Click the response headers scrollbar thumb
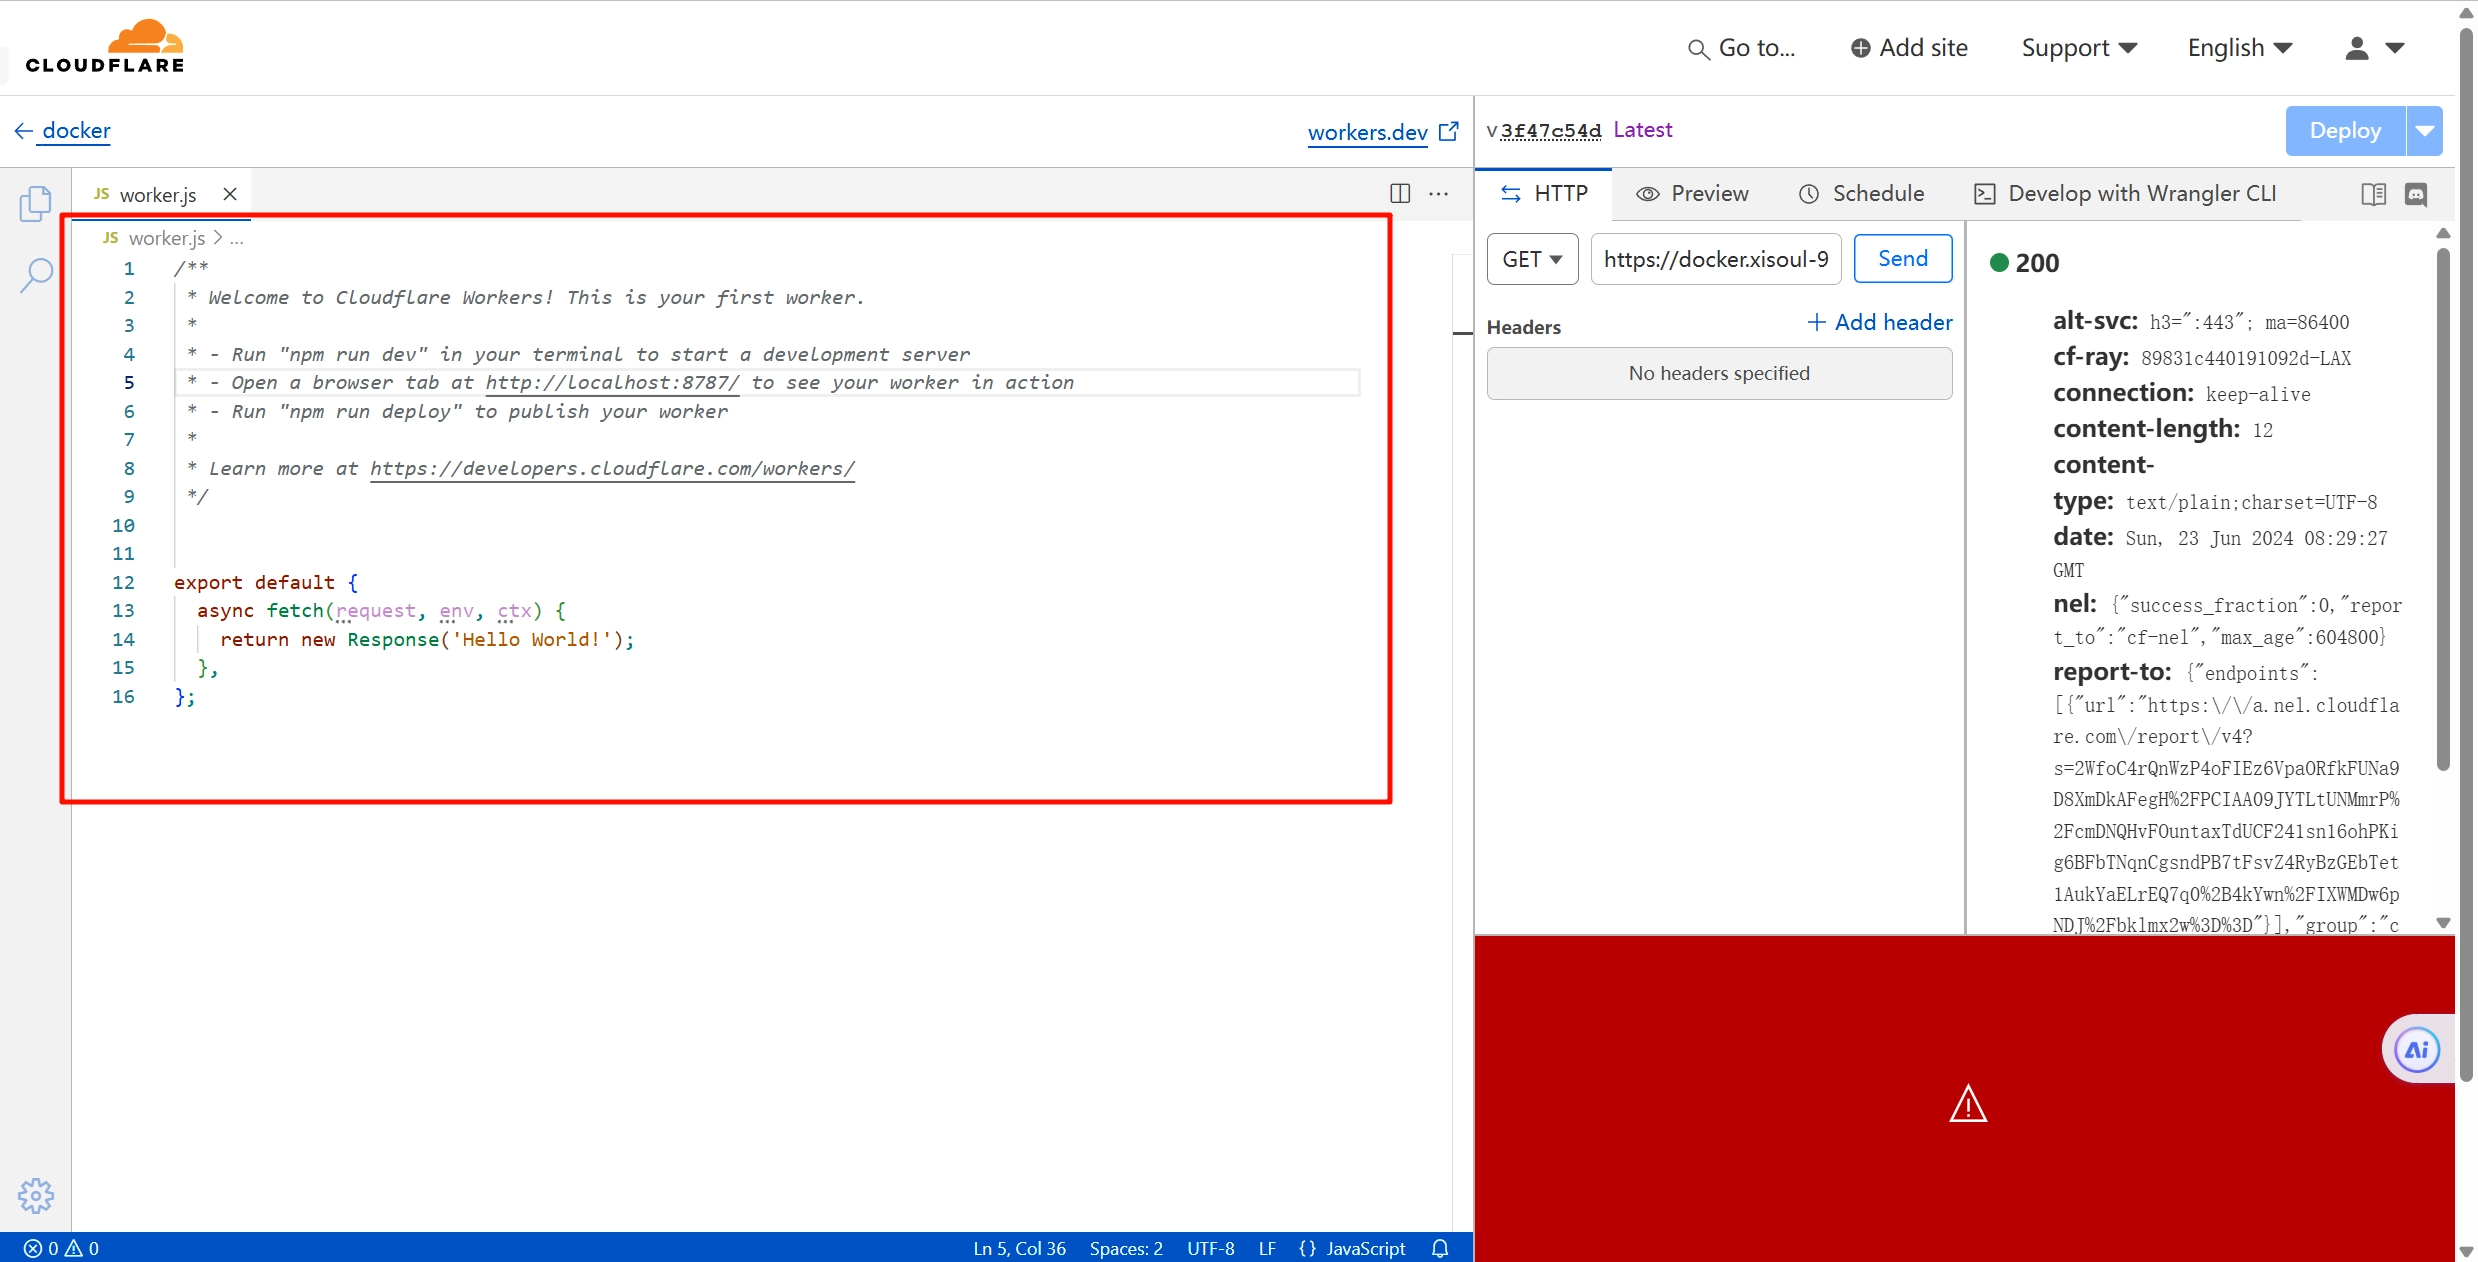Image resolution: width=2478 pixels, height=1262 pixels. click(2443, 510)
